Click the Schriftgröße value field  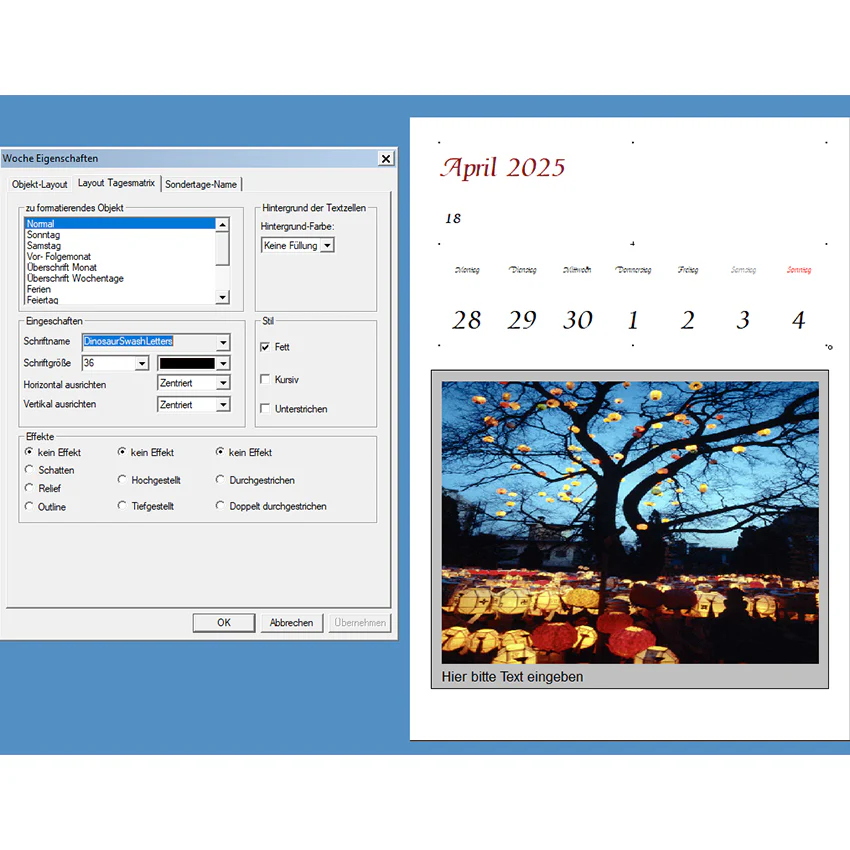pyautogui.click(x=108, y=363)
